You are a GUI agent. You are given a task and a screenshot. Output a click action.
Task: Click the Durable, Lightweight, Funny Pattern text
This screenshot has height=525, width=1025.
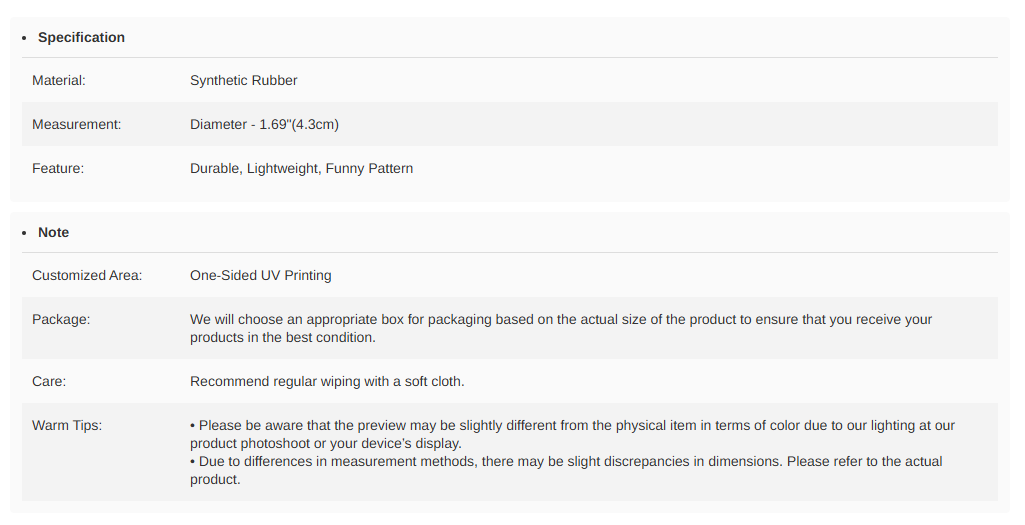tap(301, 168)
